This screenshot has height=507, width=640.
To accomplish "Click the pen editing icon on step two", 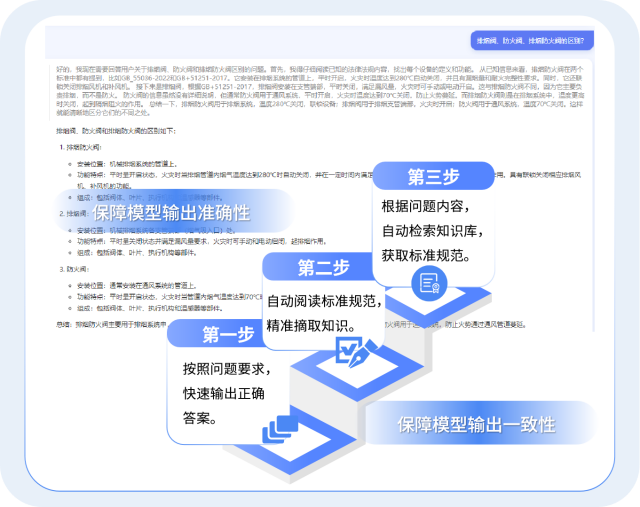I will pos(350,352).
